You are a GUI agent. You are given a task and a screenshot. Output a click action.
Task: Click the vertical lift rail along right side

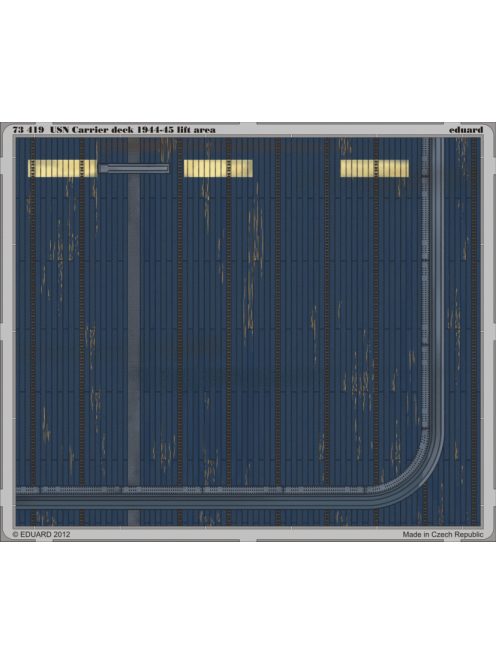click(432, 286)
